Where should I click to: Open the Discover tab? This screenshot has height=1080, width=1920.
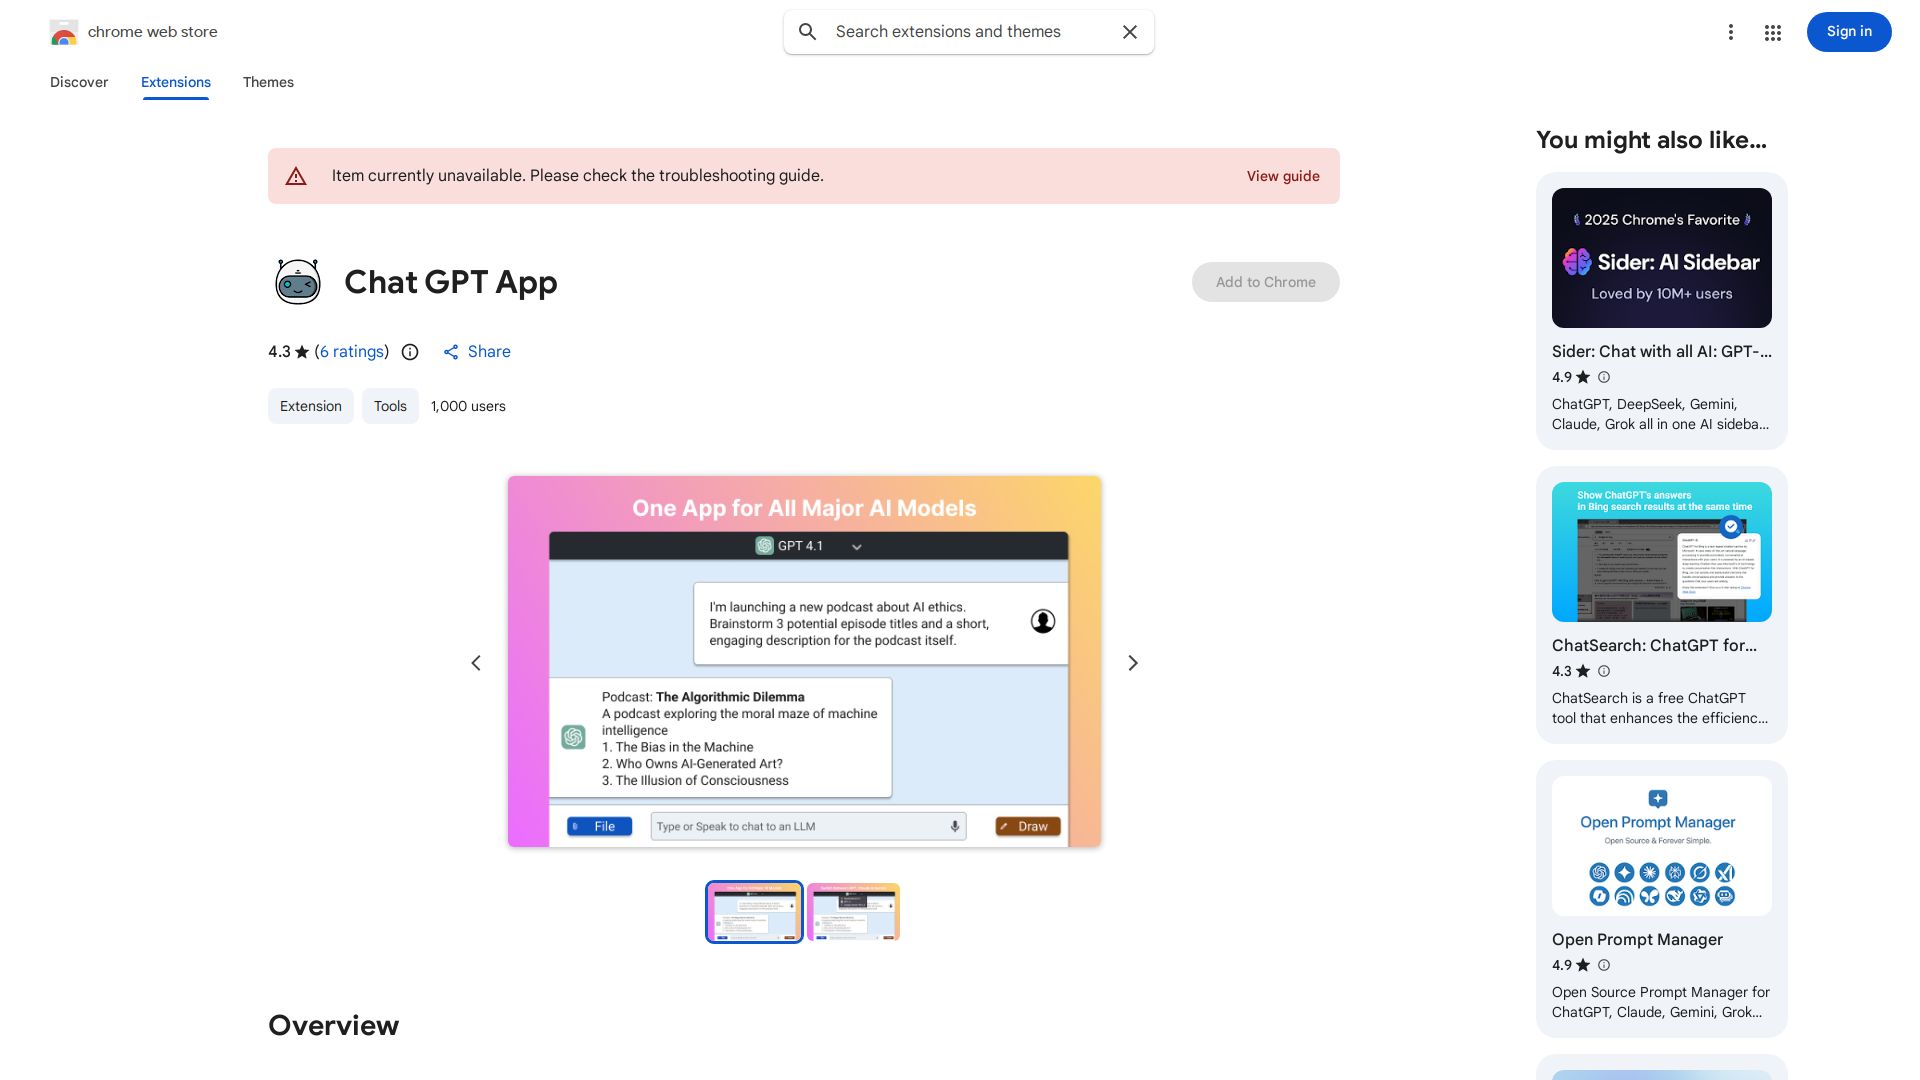[79, 82]
